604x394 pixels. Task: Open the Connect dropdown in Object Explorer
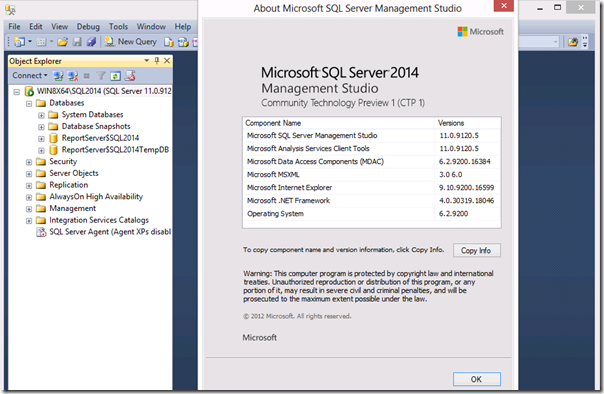click(x=30, y=75)
